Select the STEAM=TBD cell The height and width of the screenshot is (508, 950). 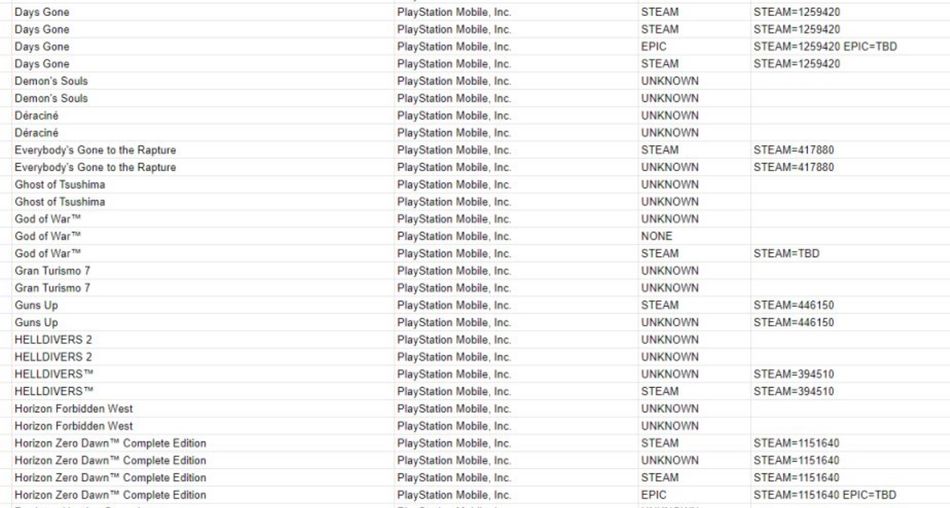click(x=850, y=253)
